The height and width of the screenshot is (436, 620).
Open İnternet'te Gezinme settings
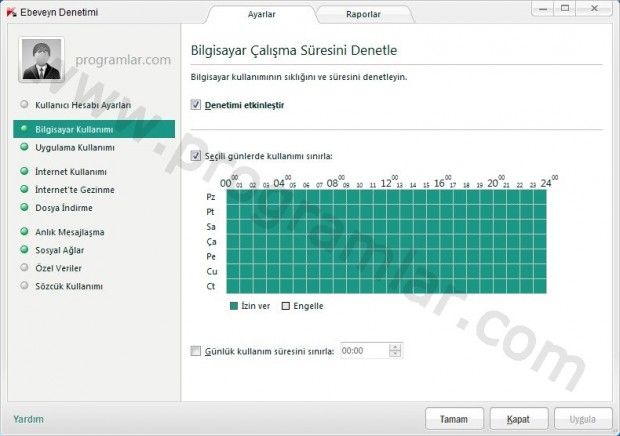click(x=75, y=190)
